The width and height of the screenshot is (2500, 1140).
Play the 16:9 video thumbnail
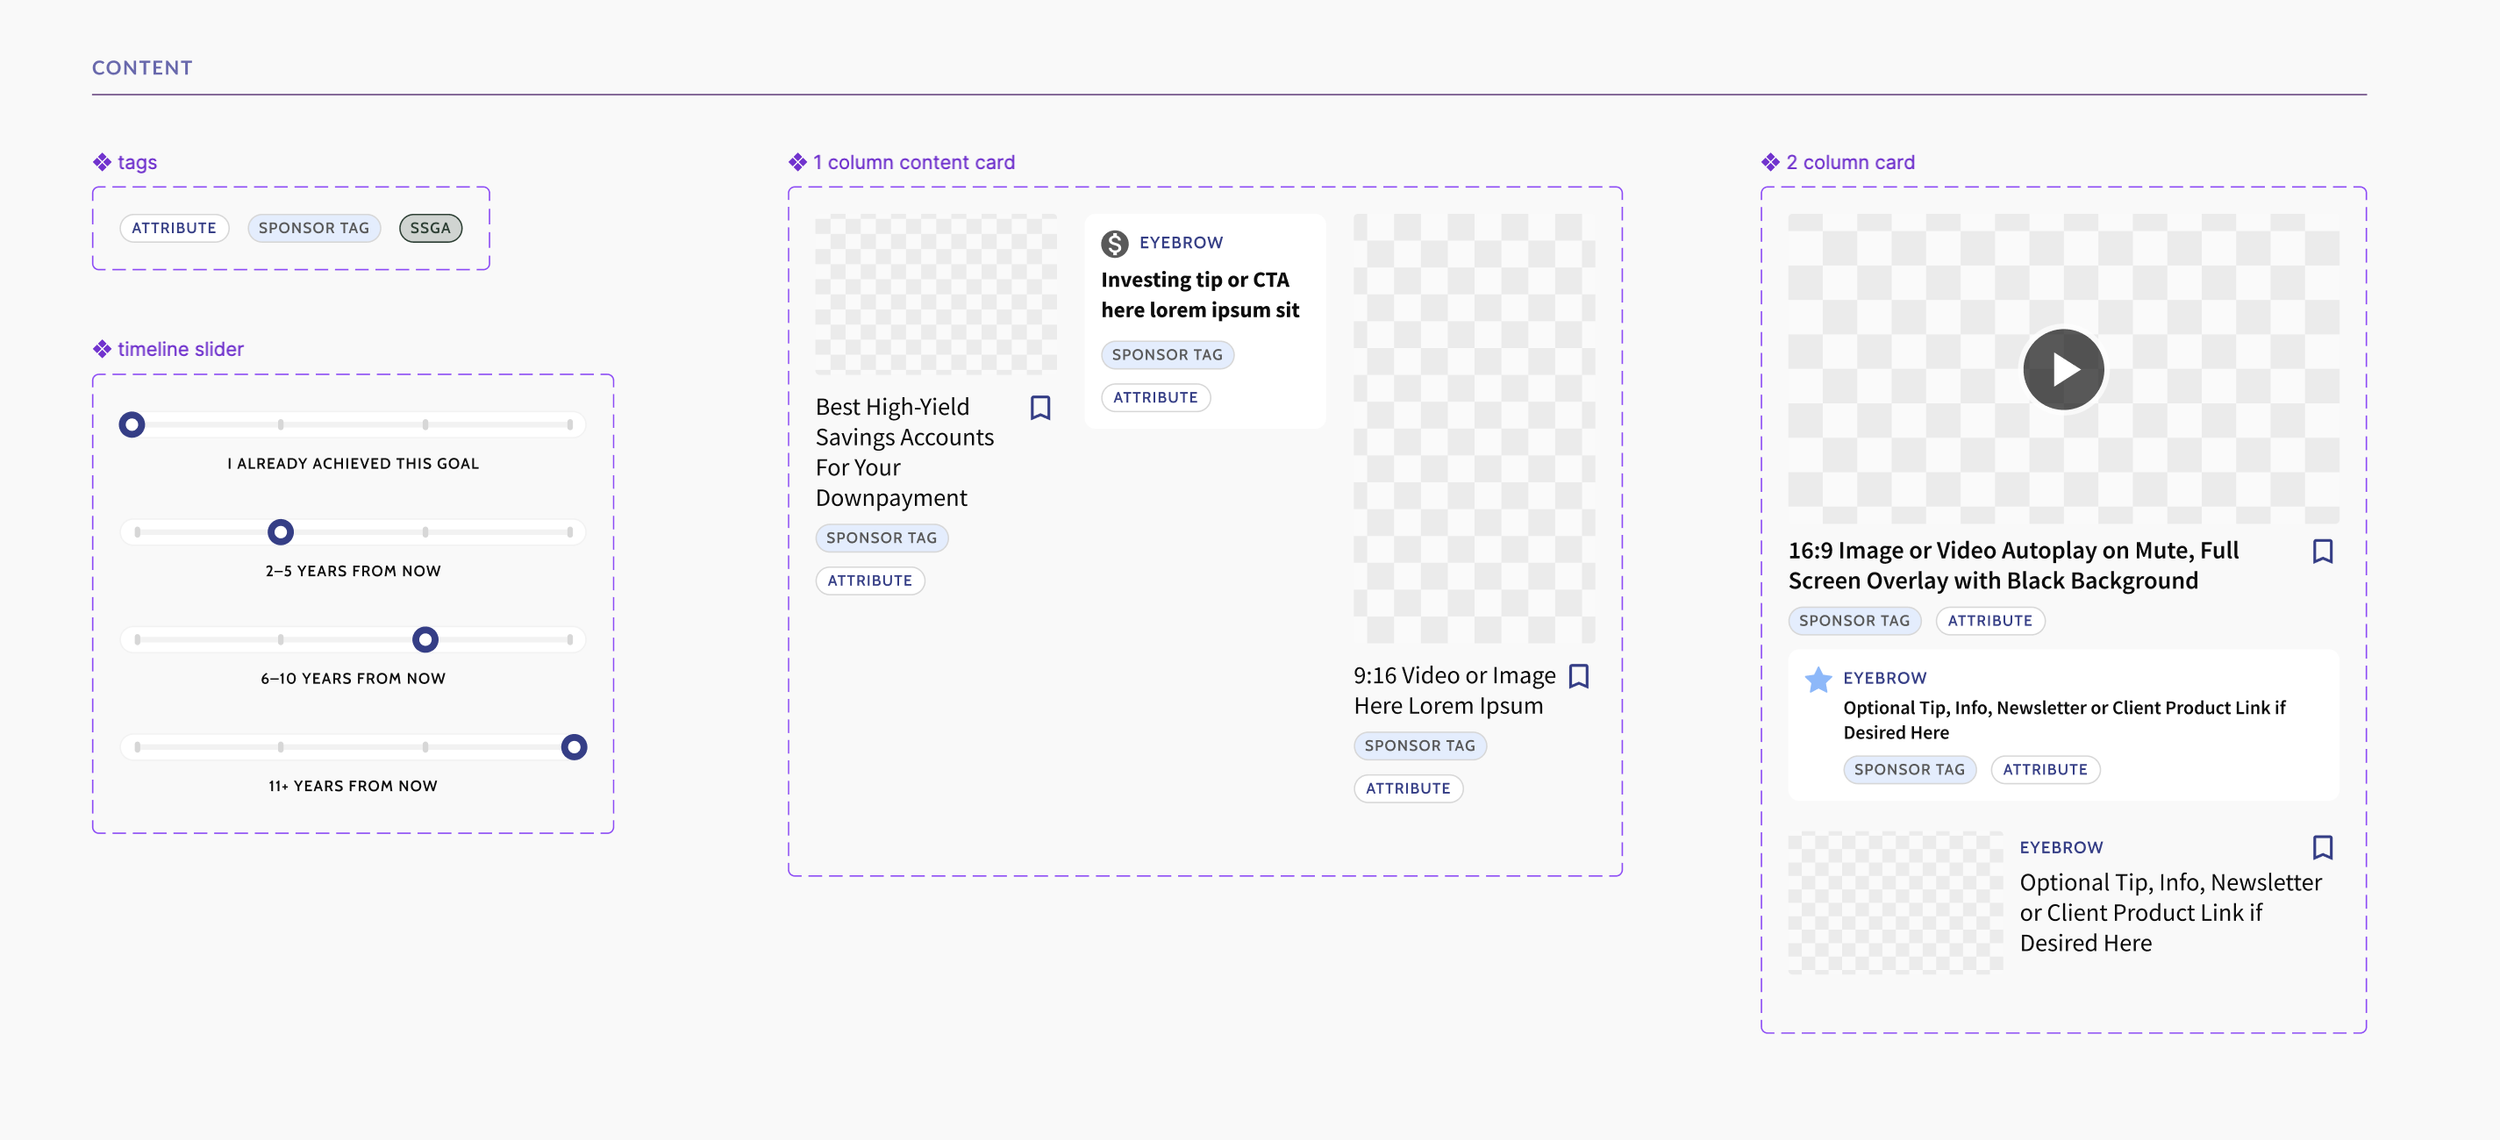click(2063, 369)
